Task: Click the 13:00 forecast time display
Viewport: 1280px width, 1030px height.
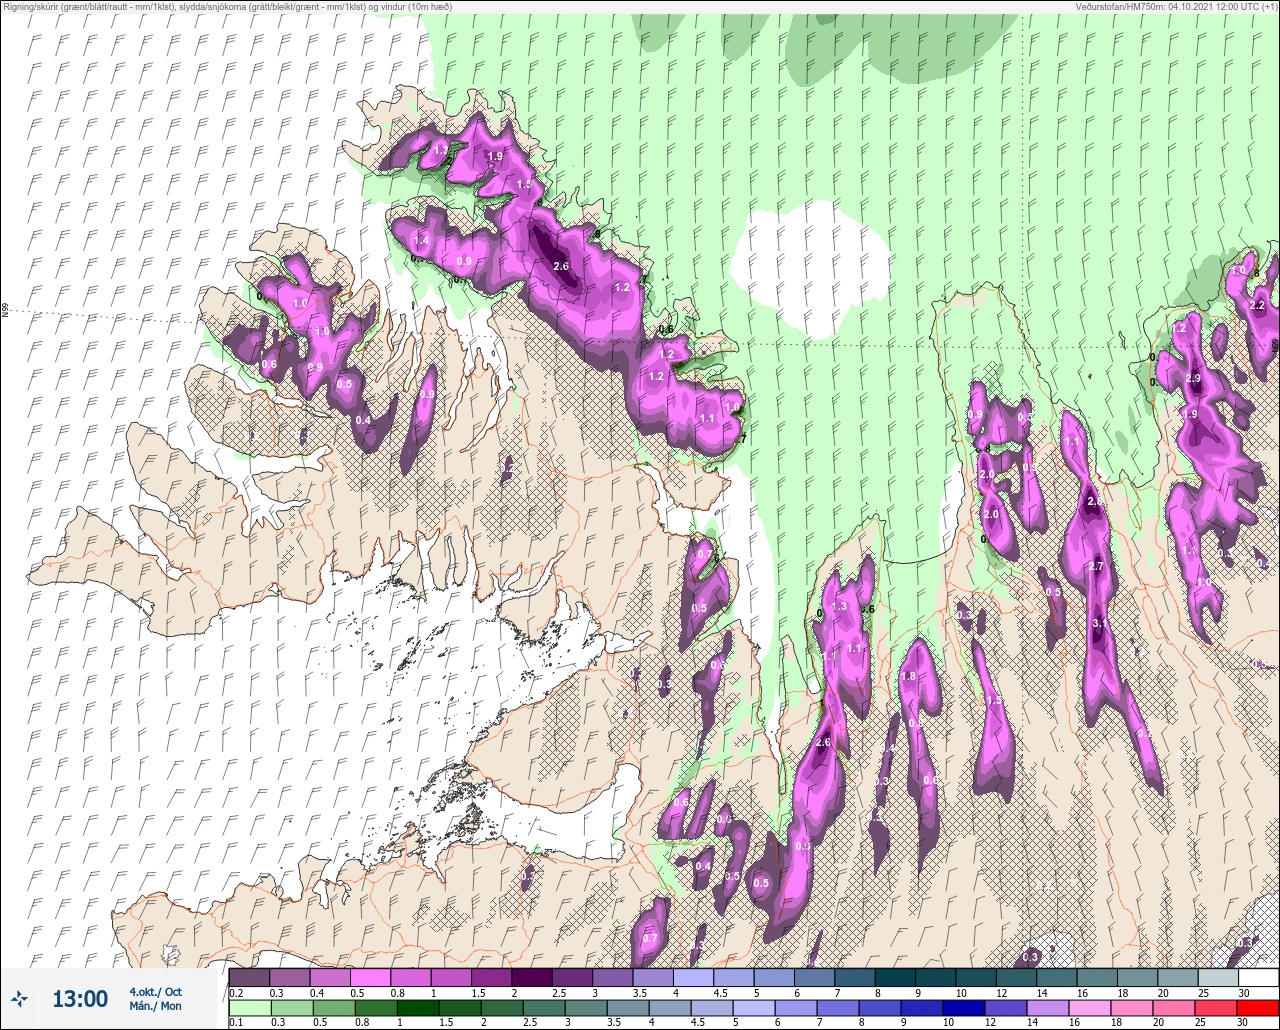Action: pyautogui.click(x=80, y=999)
